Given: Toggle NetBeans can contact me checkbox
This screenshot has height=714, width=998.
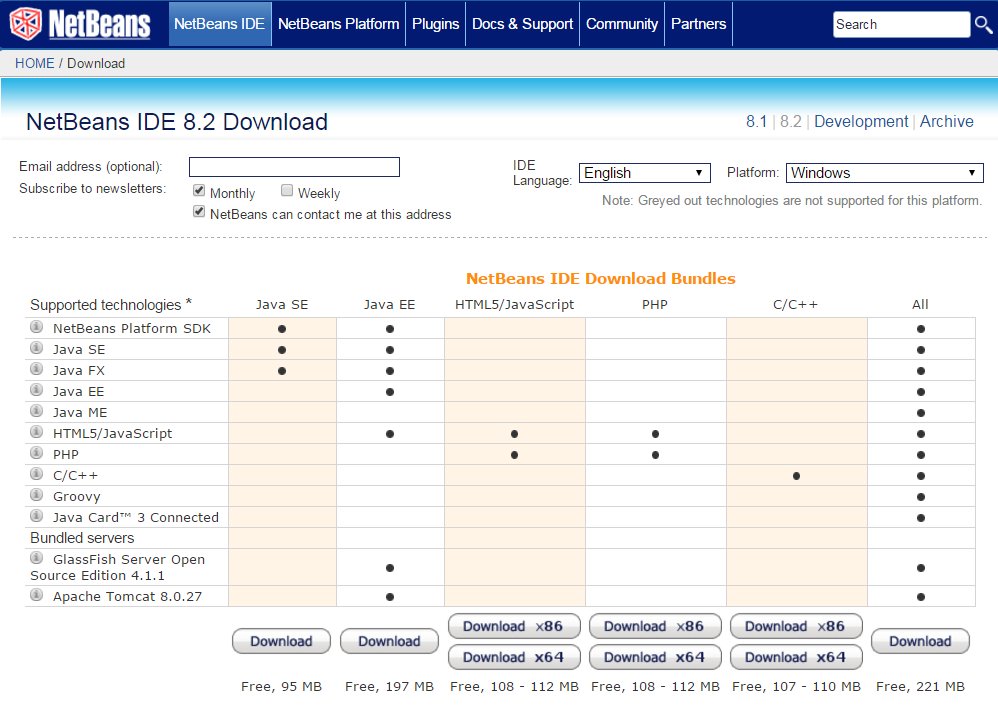Looking at the screenshot, I should click(x=199, y=211).
